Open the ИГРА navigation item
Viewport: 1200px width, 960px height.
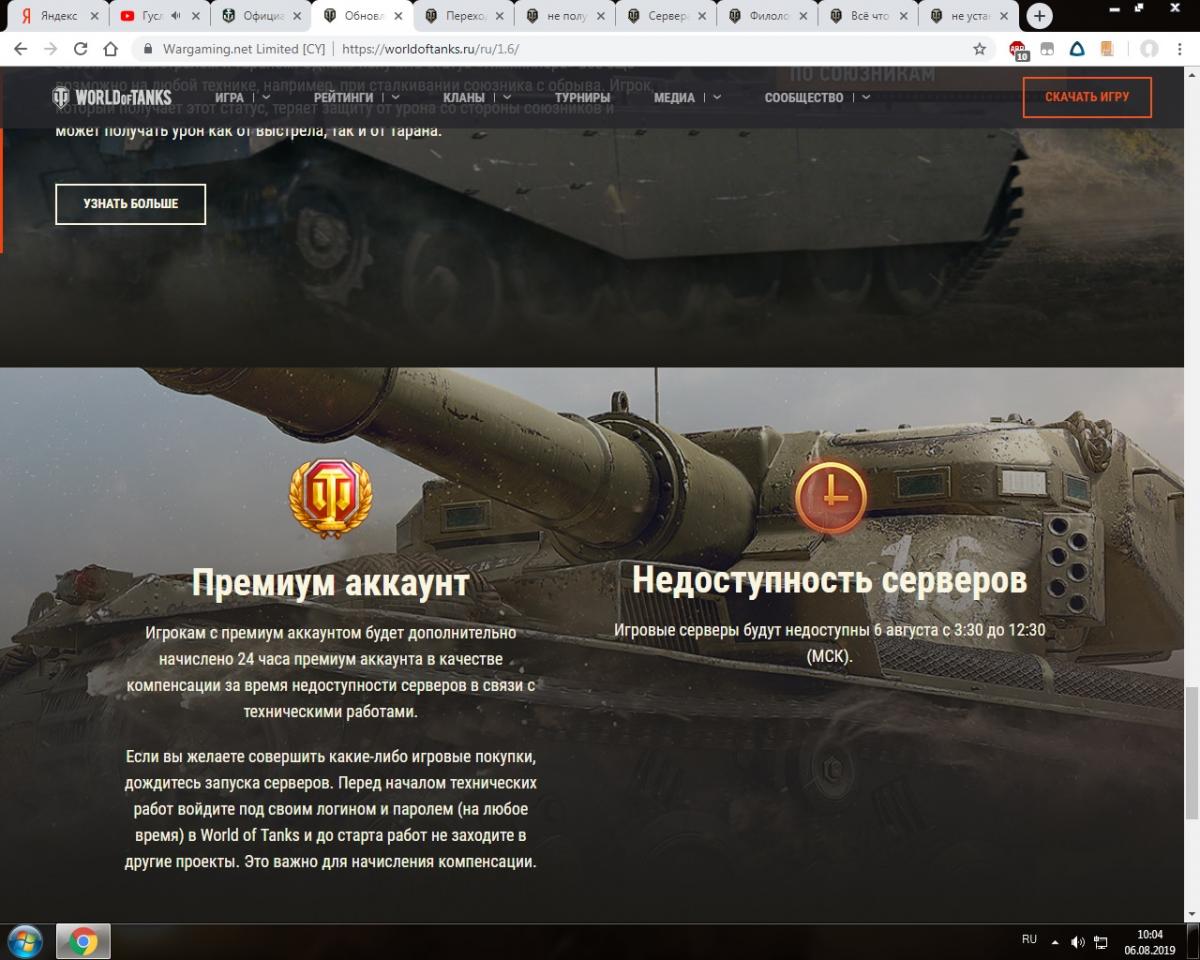point(229,97)
